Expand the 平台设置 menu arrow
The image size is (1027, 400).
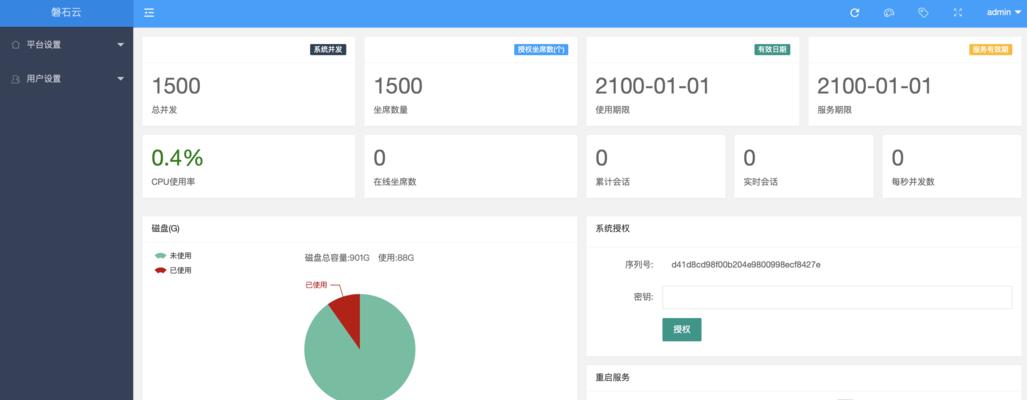tap(120, 45)
